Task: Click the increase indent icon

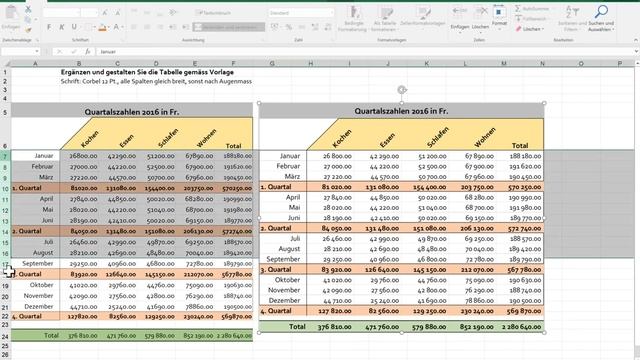Action: (x=186, y=27)
